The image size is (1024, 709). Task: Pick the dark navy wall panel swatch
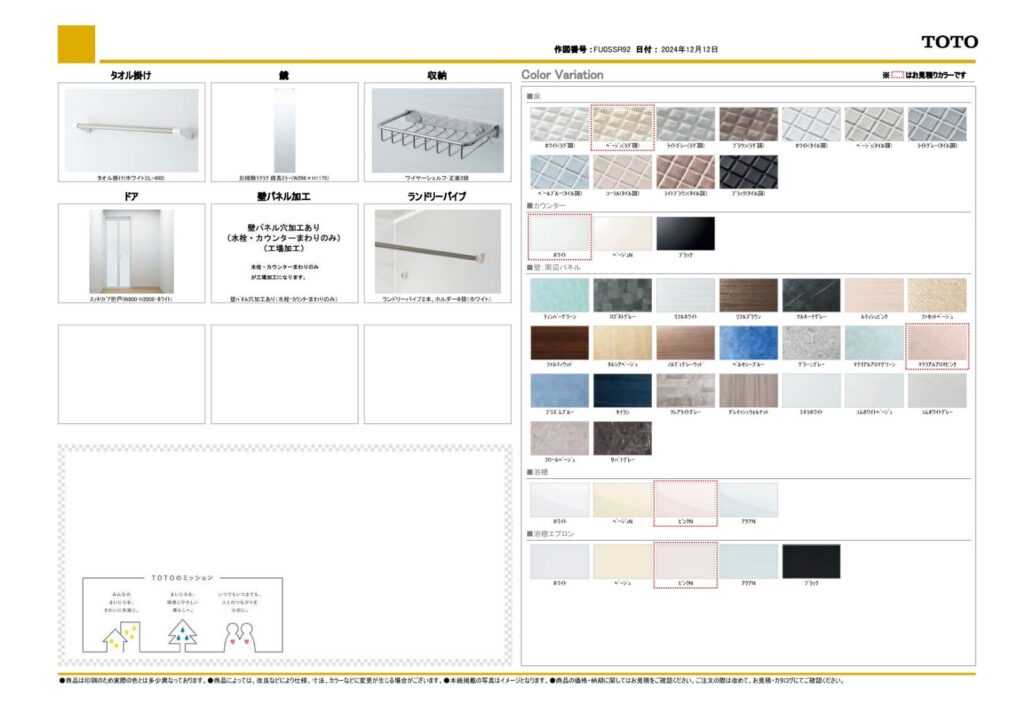pyautogui.click(x=622, y=391)
